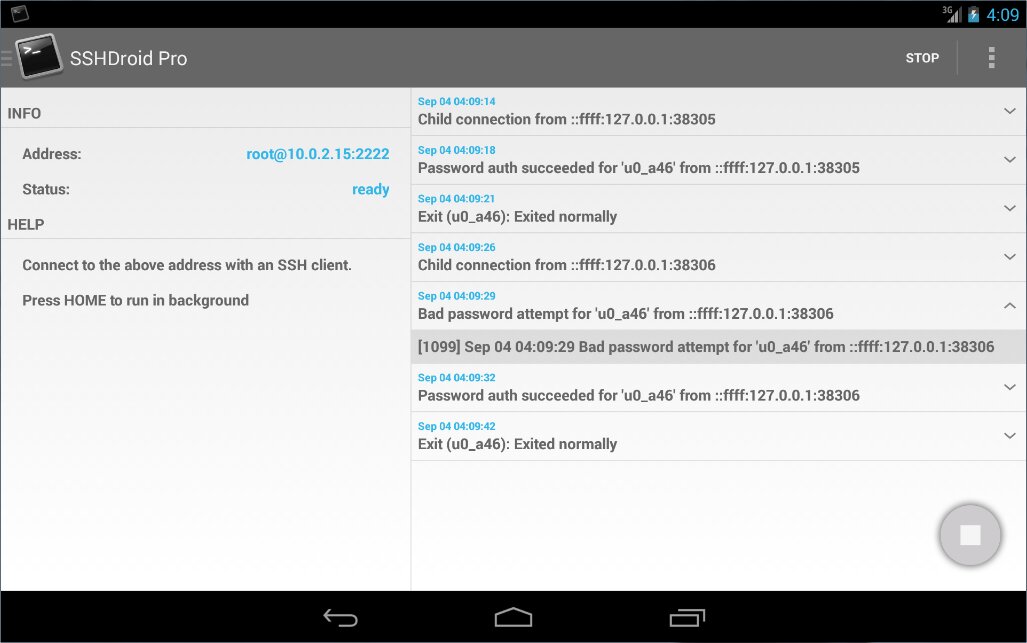Tap the Android Home navigation button
The width and height of the screenshot is (1027, 643).
(x=514, y=617)
